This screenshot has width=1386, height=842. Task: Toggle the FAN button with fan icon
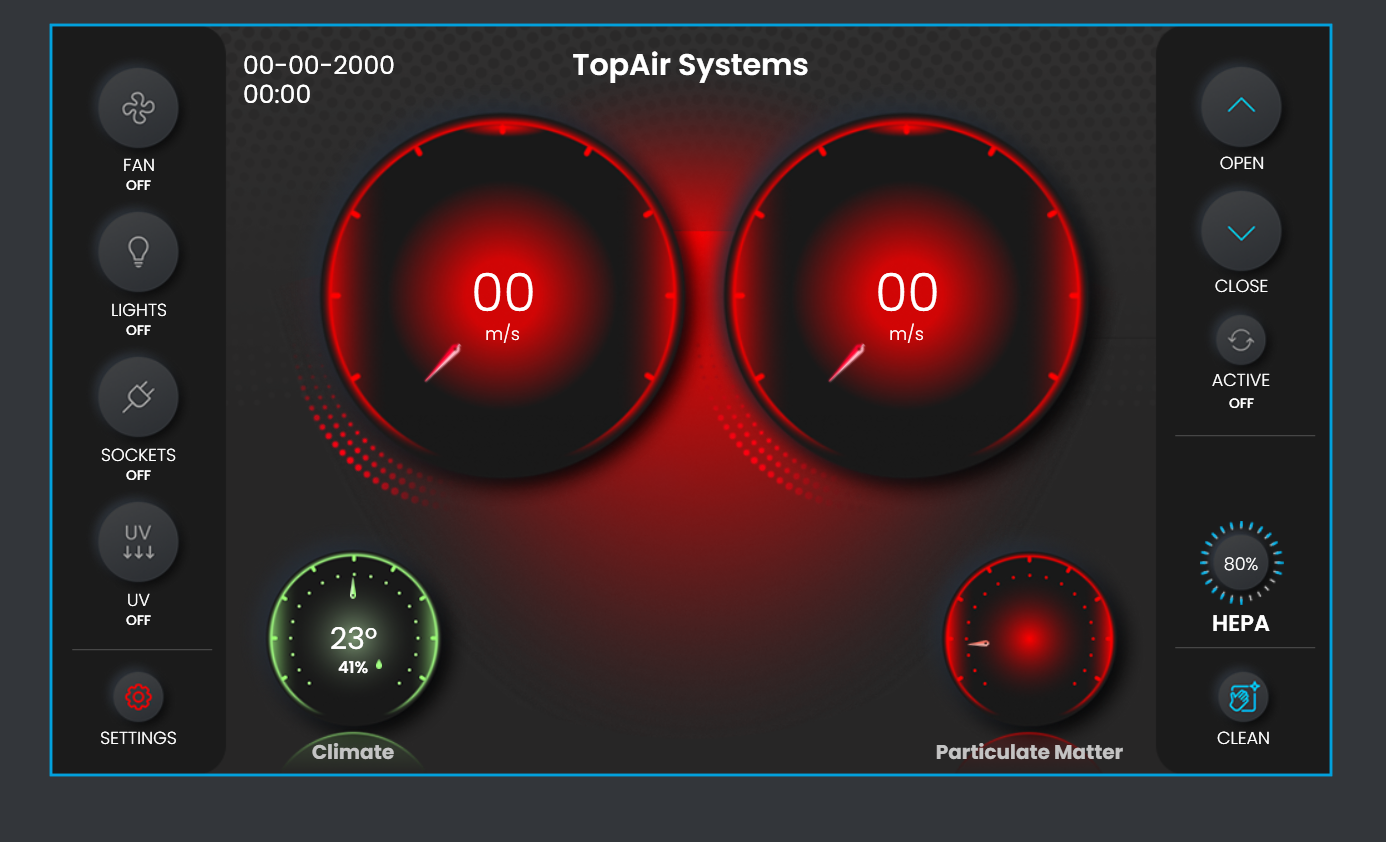pyautogui.click(x=138, y=108)
